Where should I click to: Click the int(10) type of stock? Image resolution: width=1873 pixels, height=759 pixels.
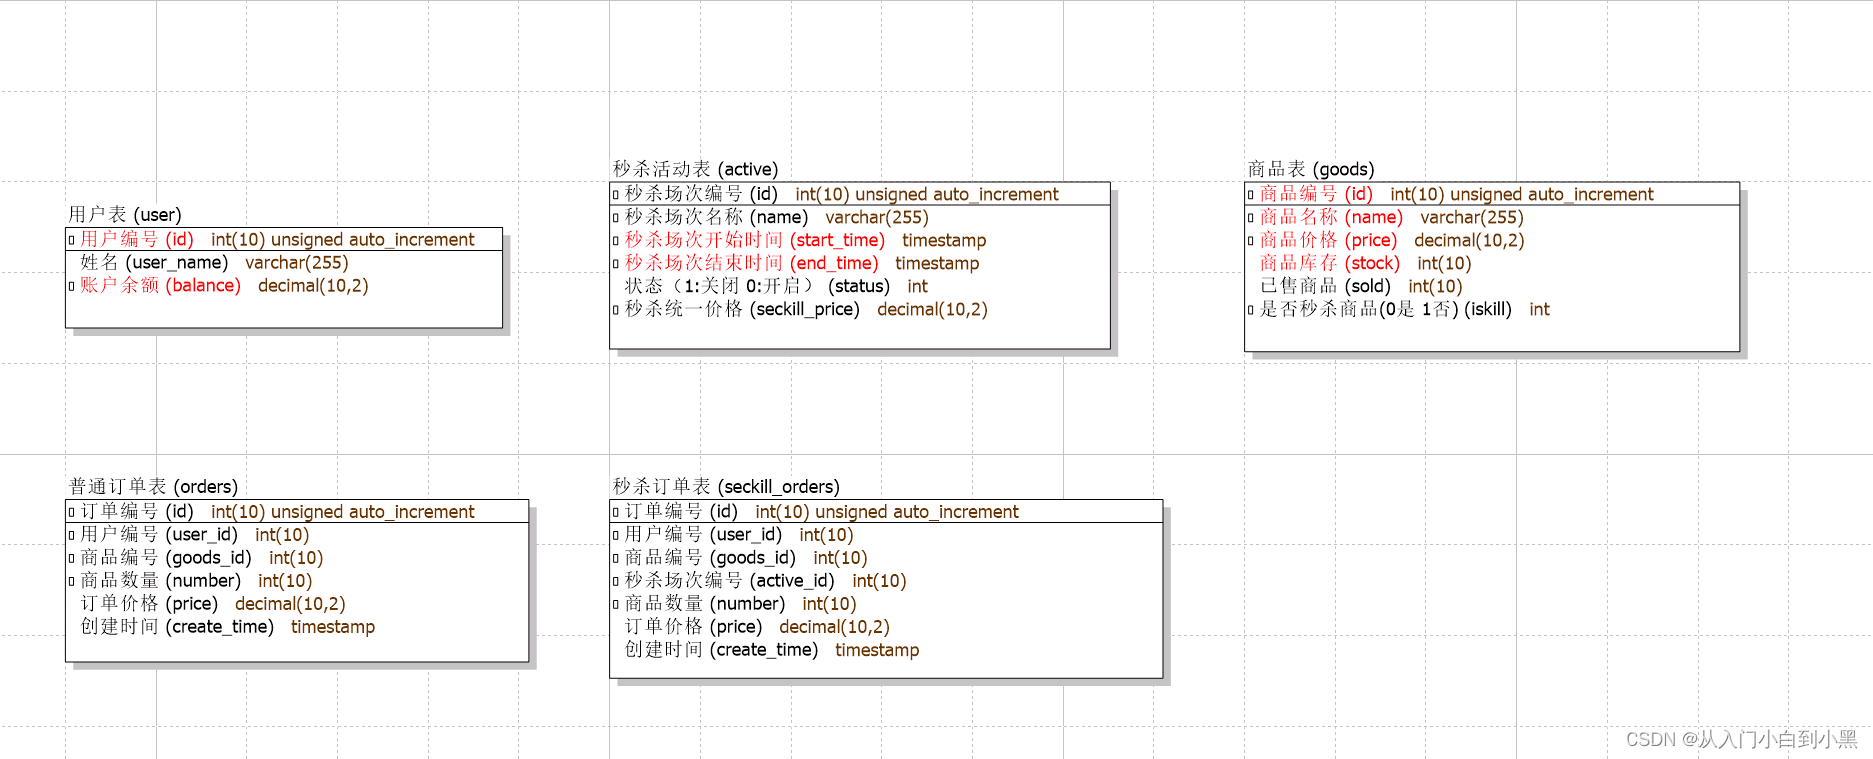1444,263
